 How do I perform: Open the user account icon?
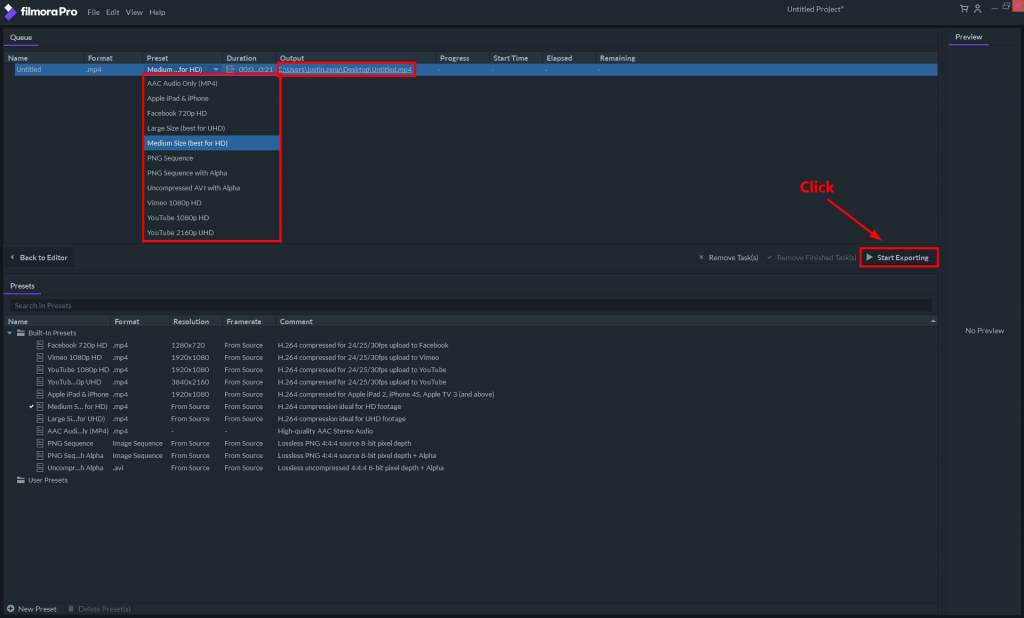click(978, 8)
